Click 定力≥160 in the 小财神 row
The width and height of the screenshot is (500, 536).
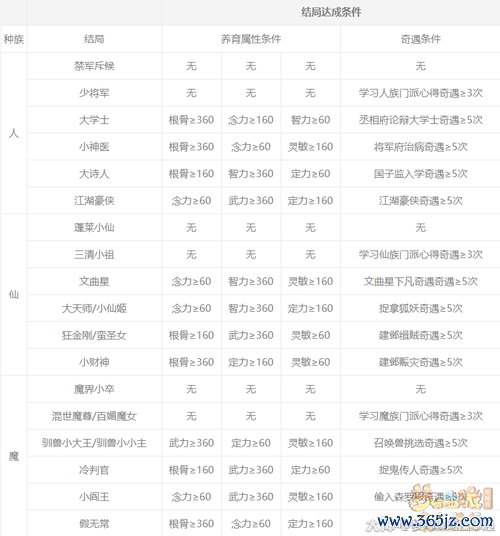click(251, 362)
